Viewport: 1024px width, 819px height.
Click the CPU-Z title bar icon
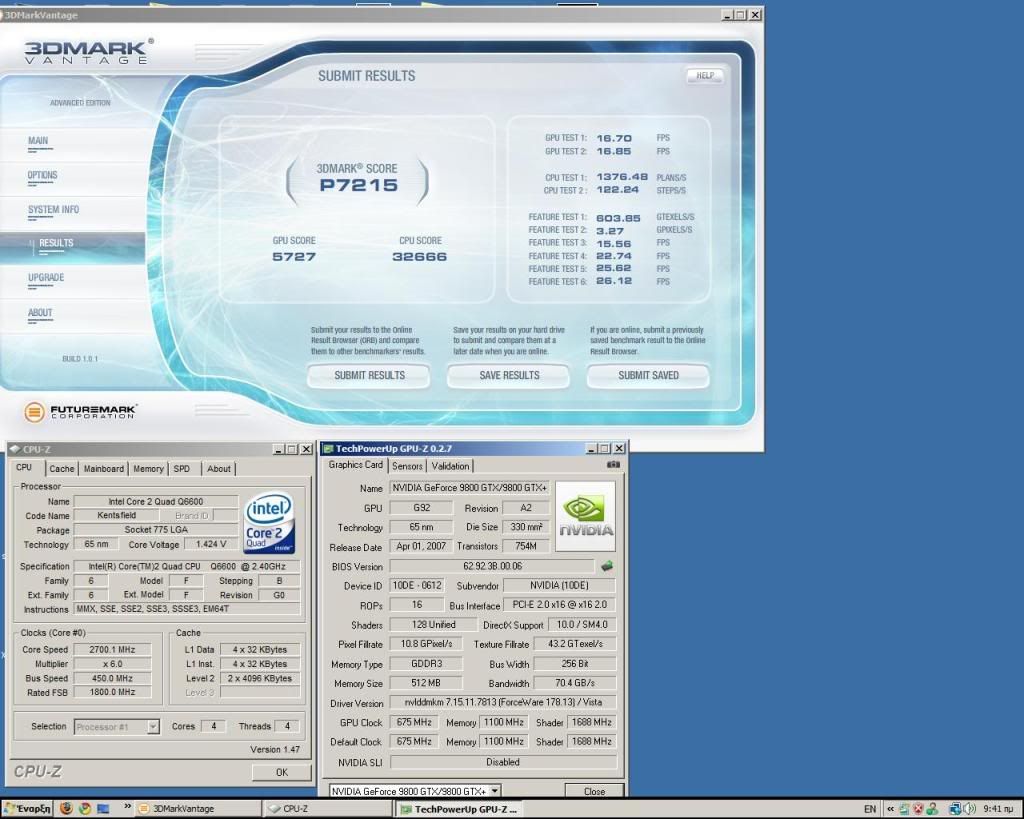coord(15,449)
